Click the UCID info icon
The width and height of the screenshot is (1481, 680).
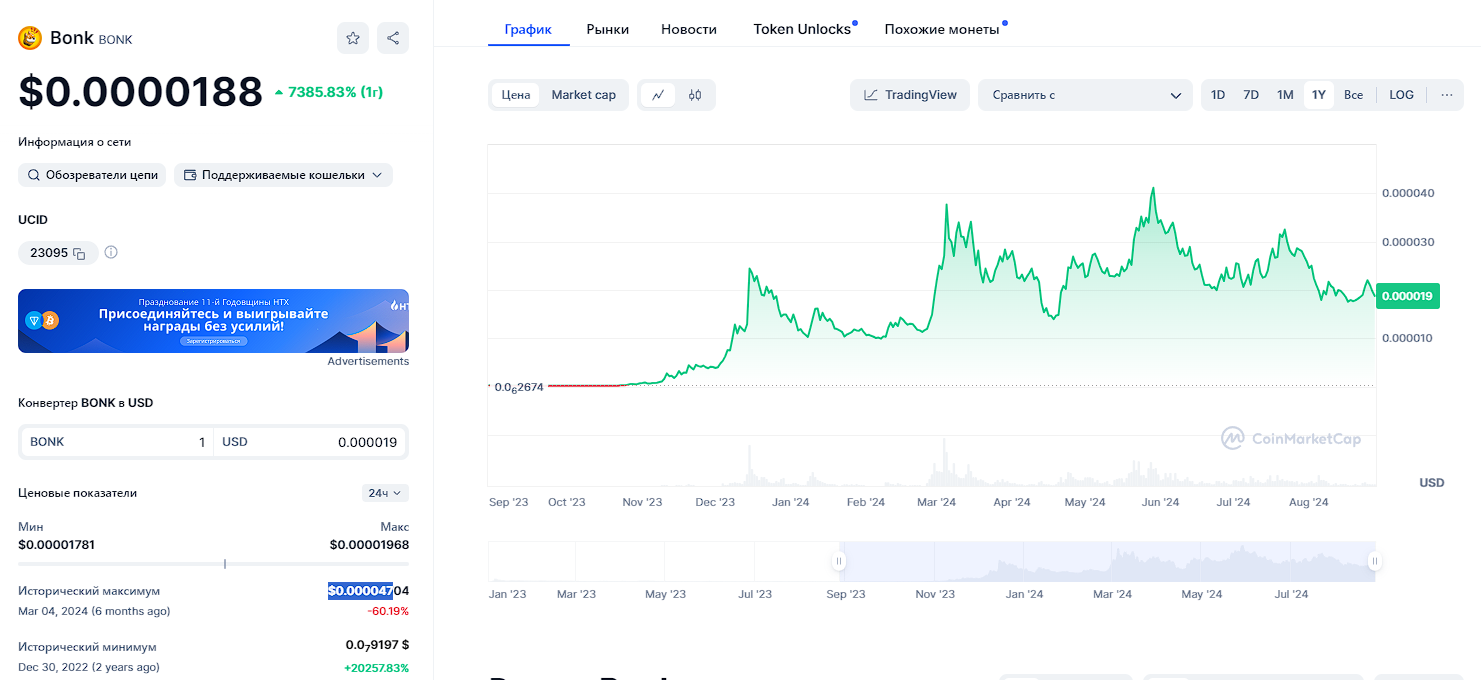(111, 253)
